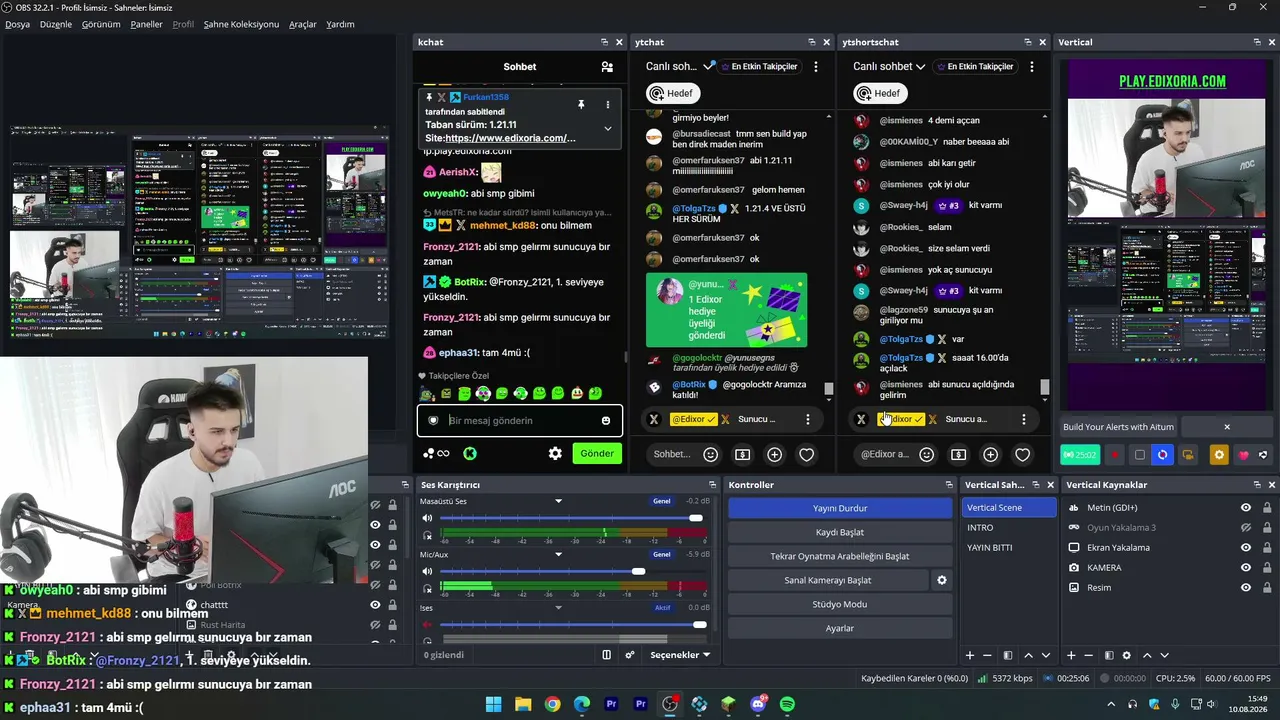Click the Discord icon in the taskbar
Viewport: 1280px width, 720px height.
pos(758,705)
